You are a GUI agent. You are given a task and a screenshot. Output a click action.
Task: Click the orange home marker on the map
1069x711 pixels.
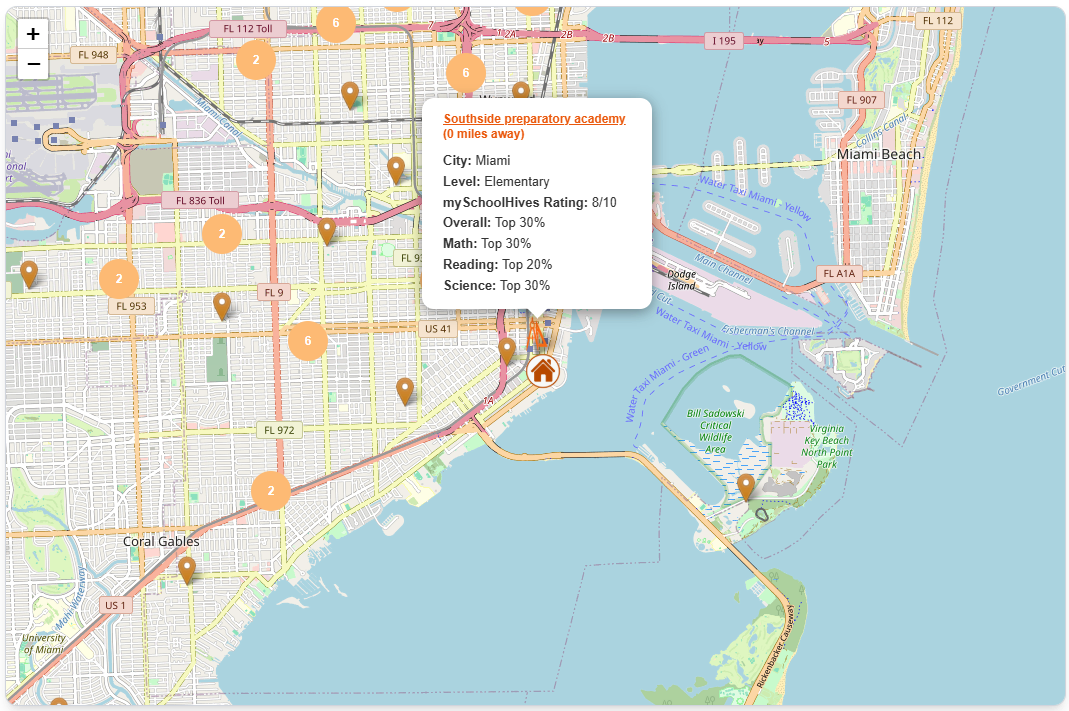pyautogui.click(x=543, y=373)
